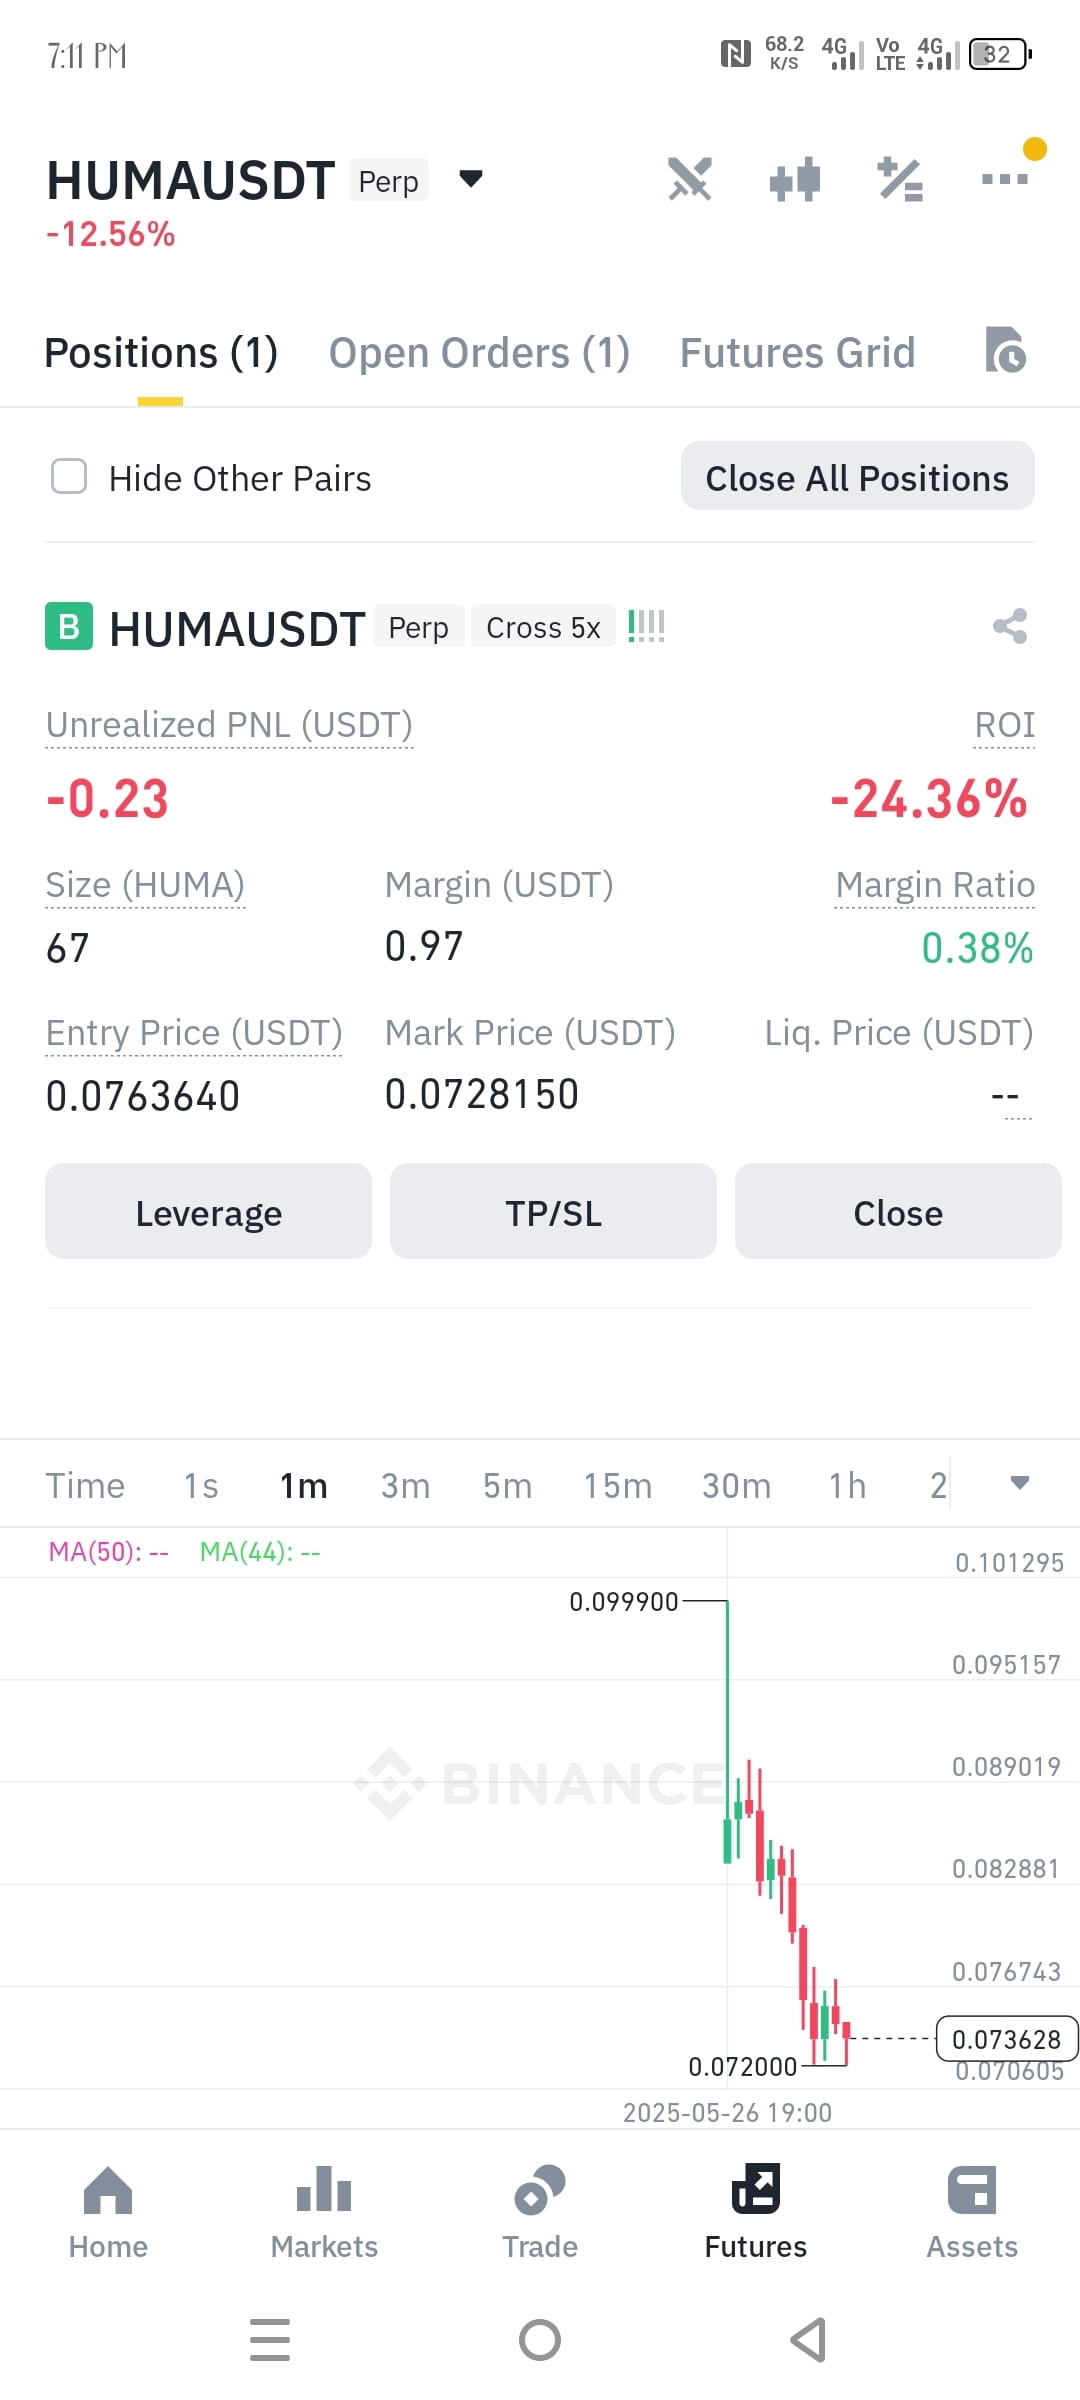1080x2400 pixels.
Task: Tap Close All Positions button
Action: (x=857, y=476)
